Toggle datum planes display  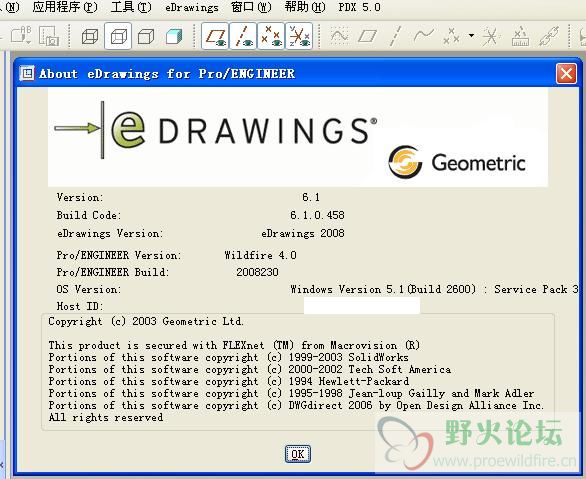coord(215,36)
